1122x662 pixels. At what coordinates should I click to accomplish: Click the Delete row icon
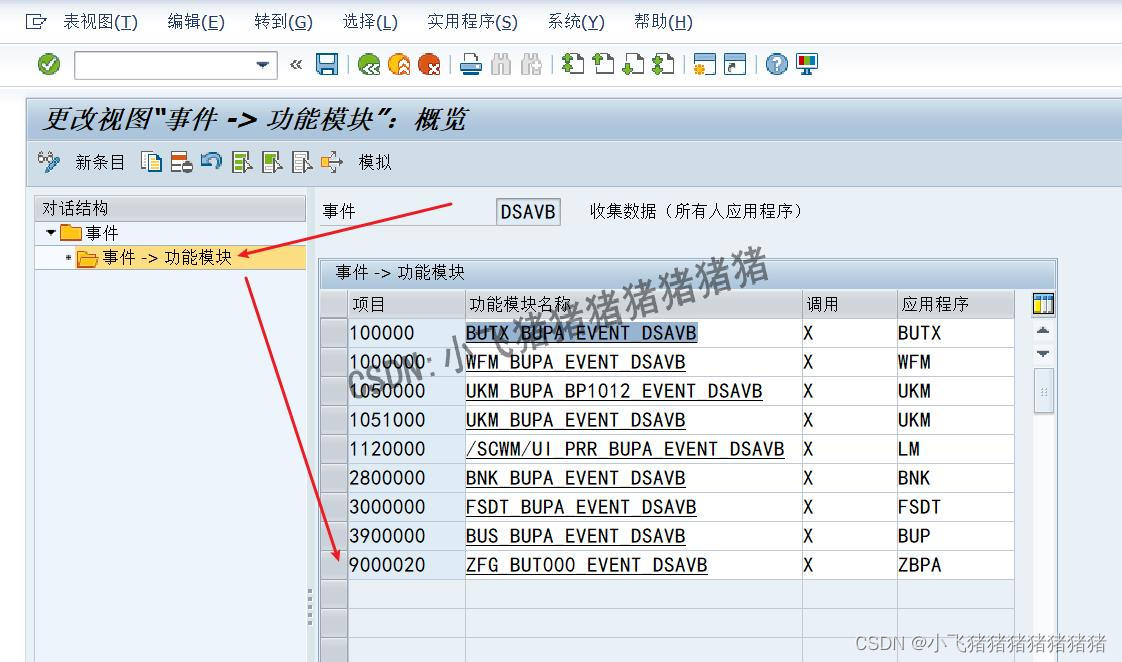(181, 162)
